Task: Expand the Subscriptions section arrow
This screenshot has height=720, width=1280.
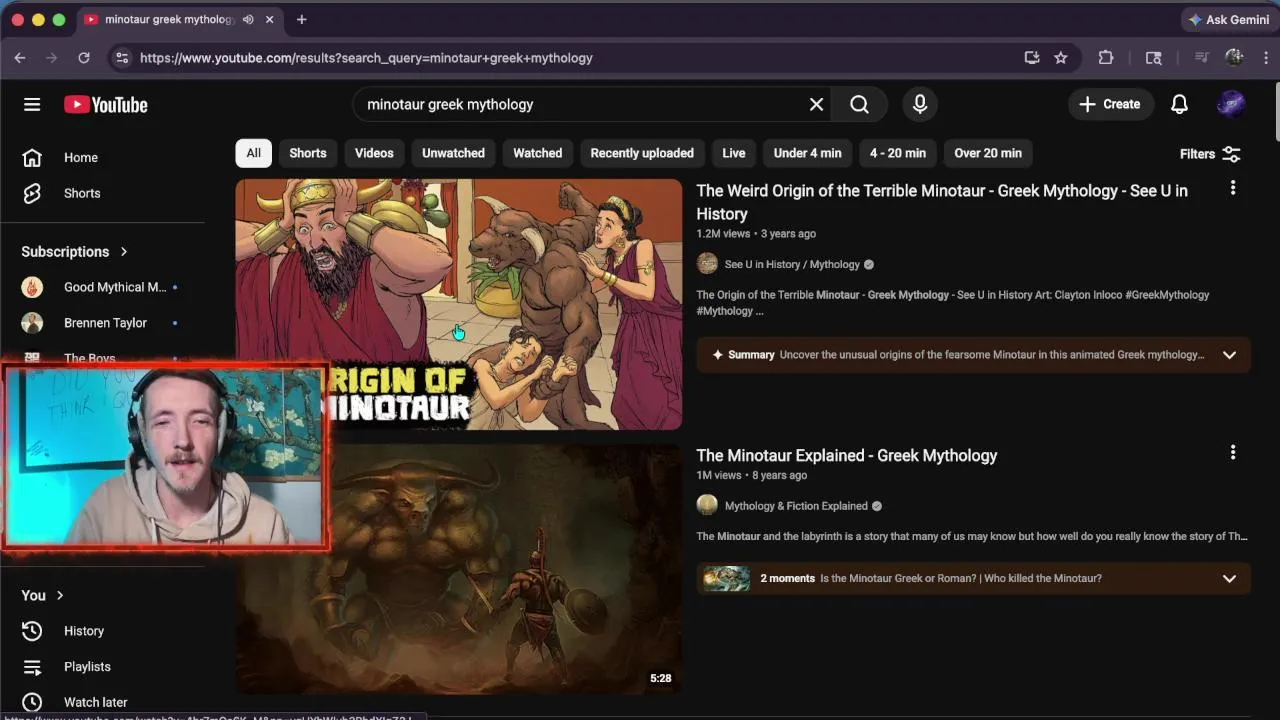Action: click(x=124, y=251)
